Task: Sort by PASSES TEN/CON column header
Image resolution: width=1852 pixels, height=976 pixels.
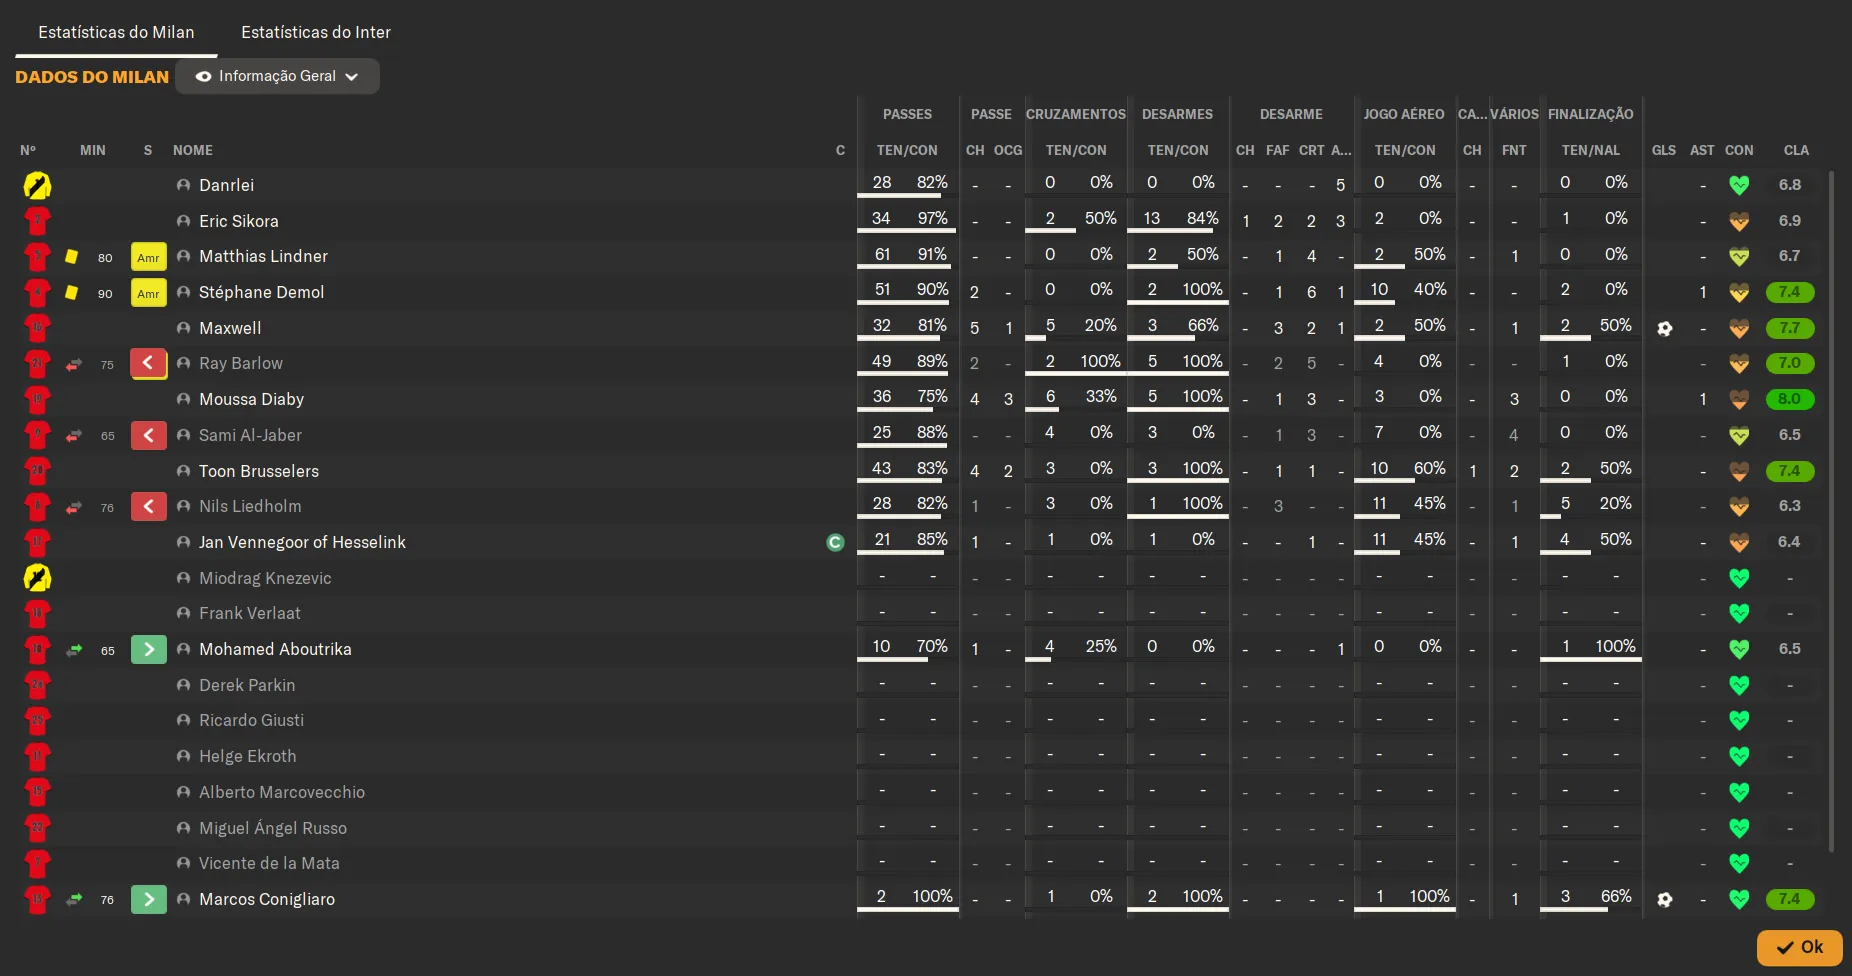Action: point(907,150)
